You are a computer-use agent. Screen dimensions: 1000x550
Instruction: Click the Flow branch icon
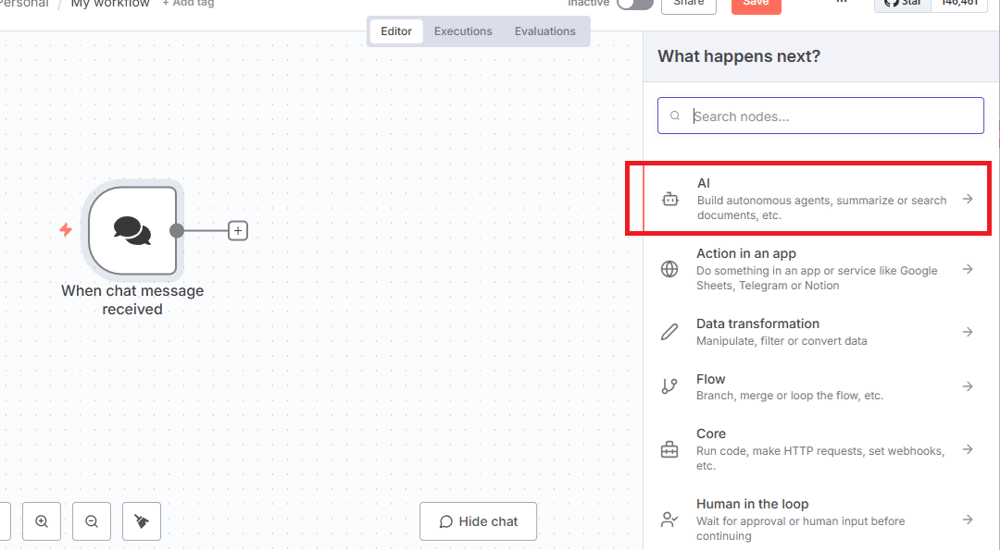670,387
